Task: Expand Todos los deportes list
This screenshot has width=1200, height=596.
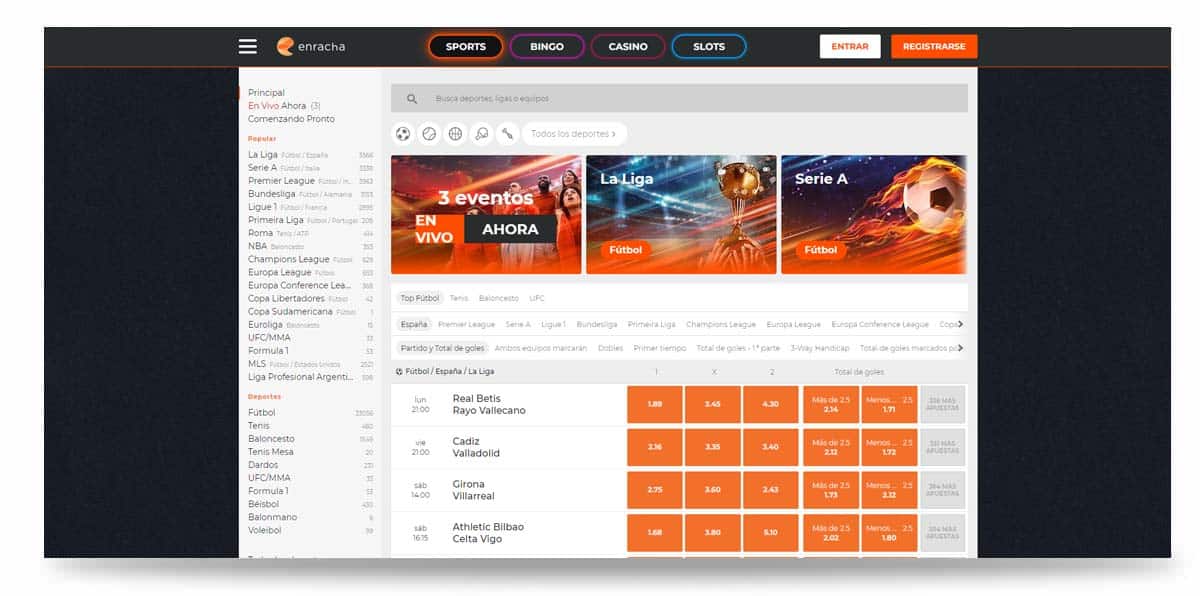Action: tap(574, 133)
